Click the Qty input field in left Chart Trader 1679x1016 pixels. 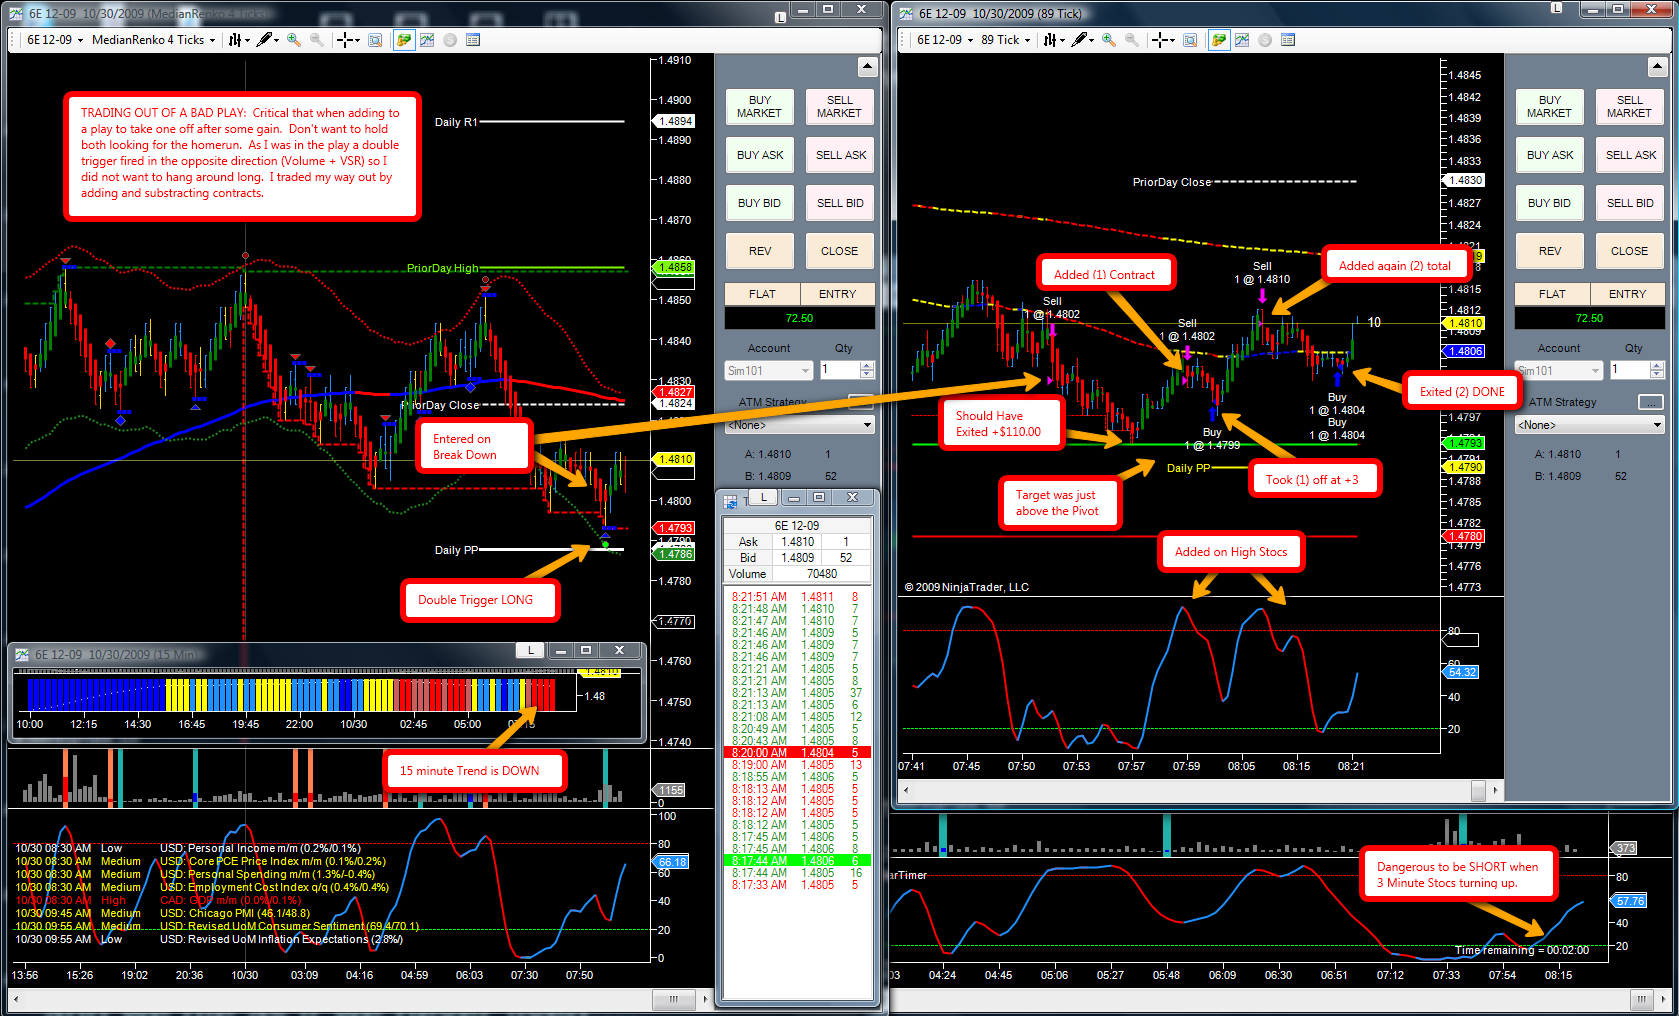click(x=839, y=370)
